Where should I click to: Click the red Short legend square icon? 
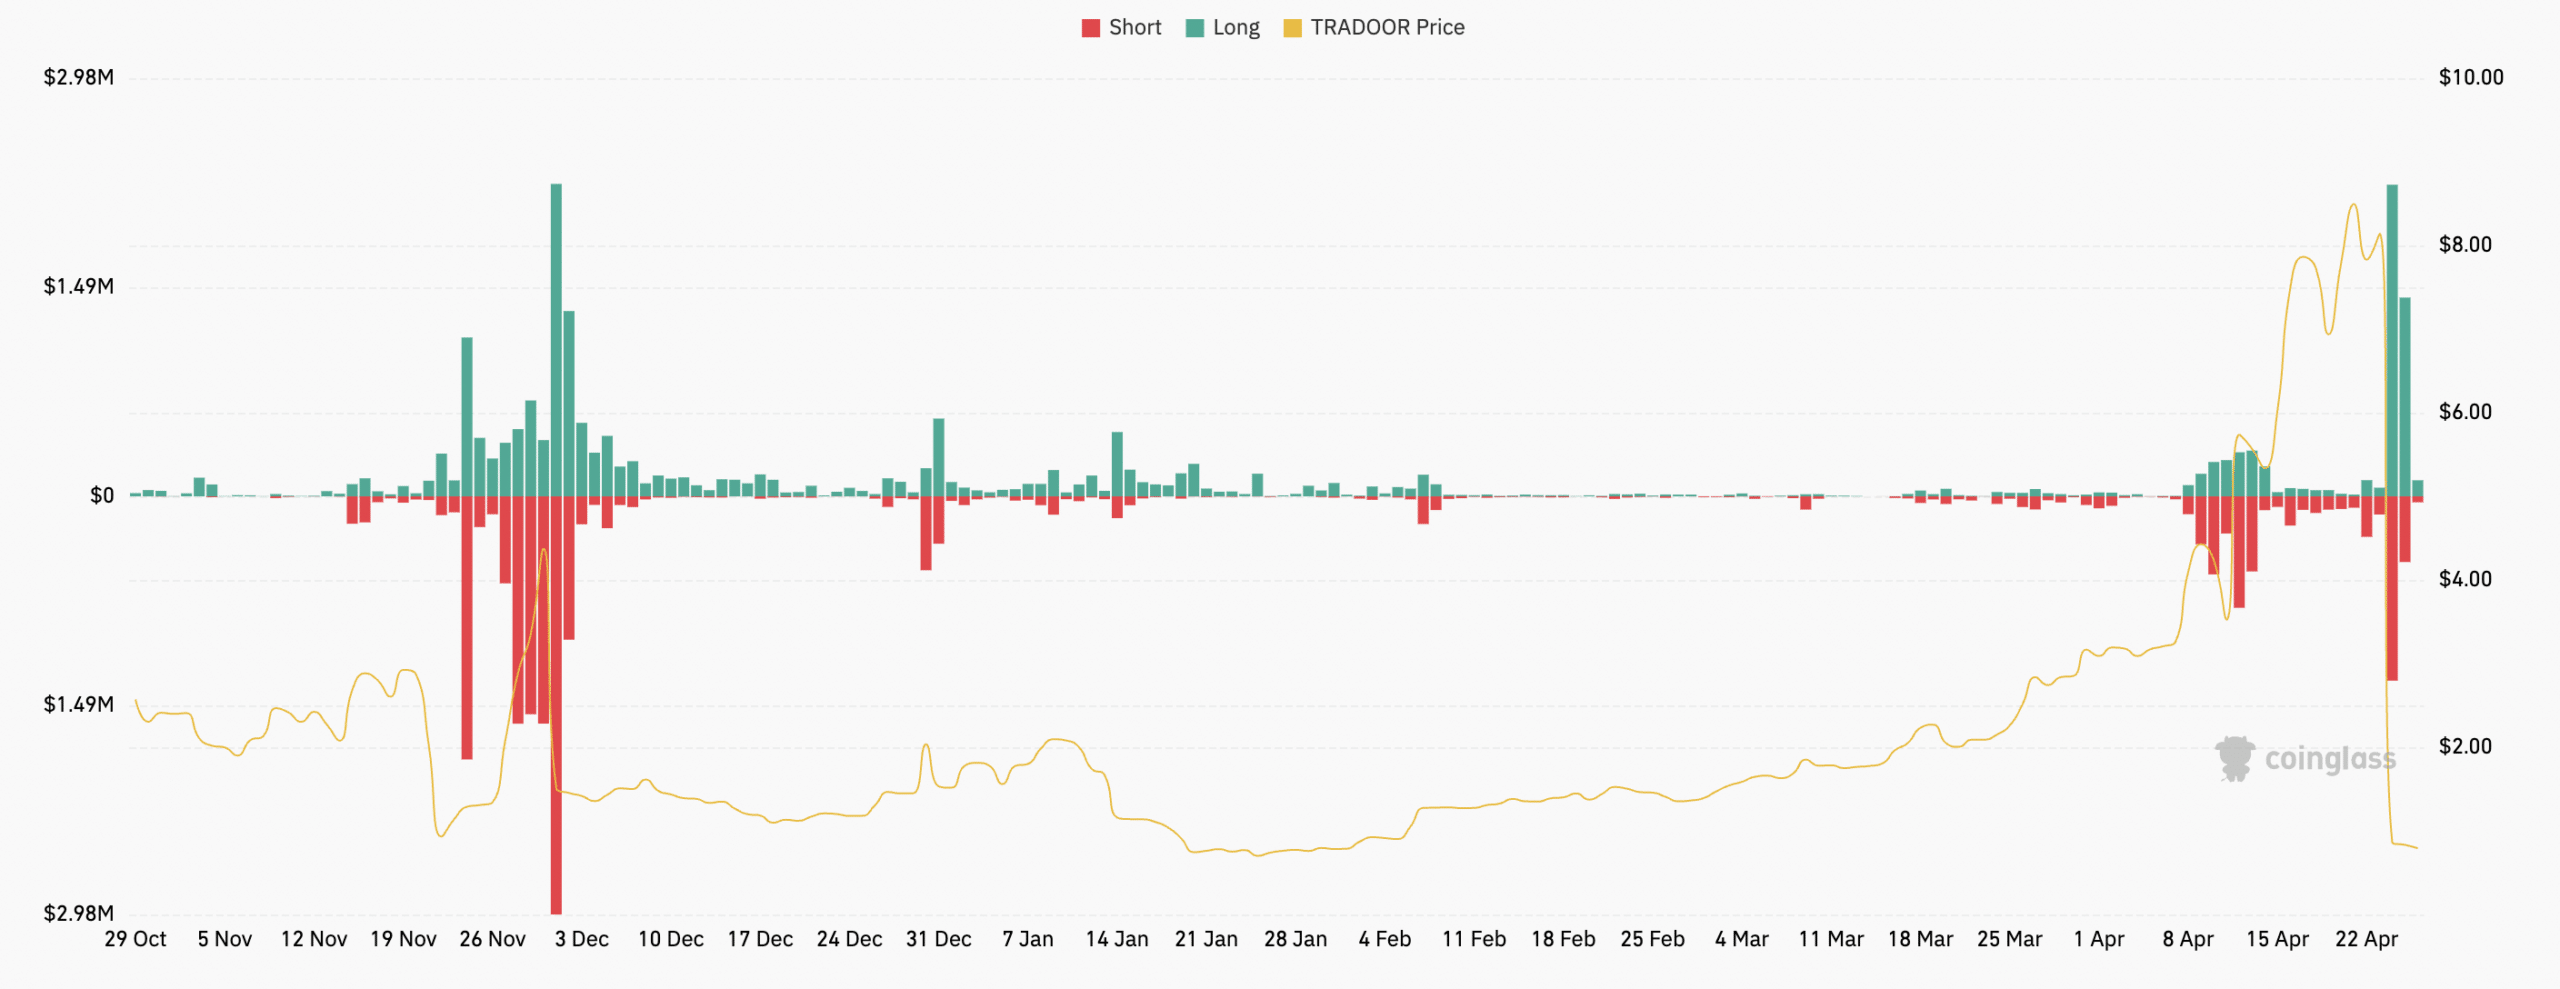pyautogui.click(x=1090, y=27)
